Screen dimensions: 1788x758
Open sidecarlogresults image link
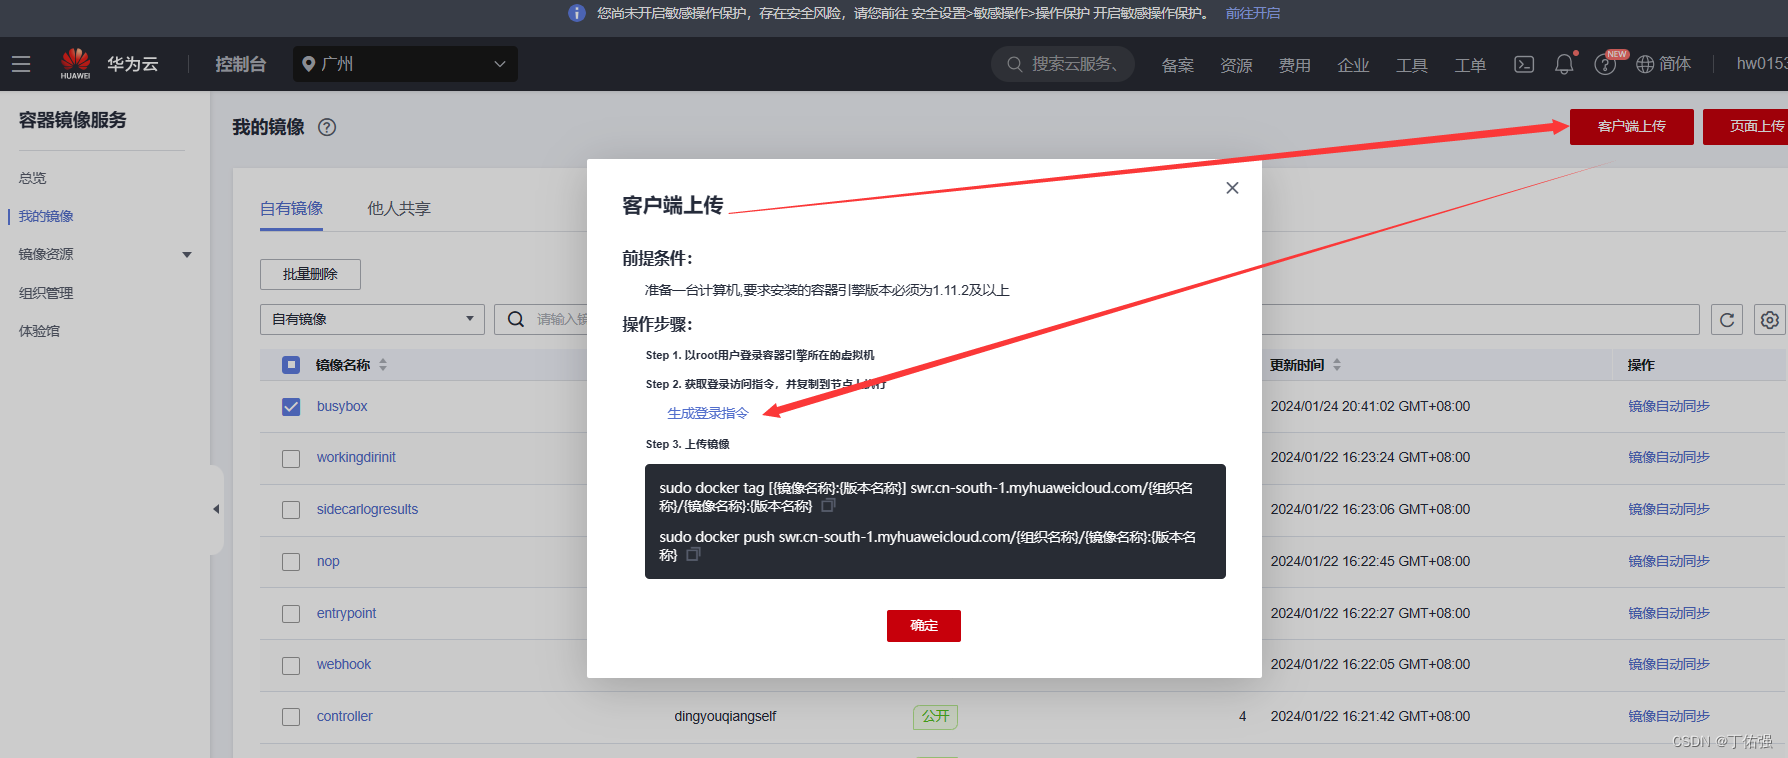(367, 510)
